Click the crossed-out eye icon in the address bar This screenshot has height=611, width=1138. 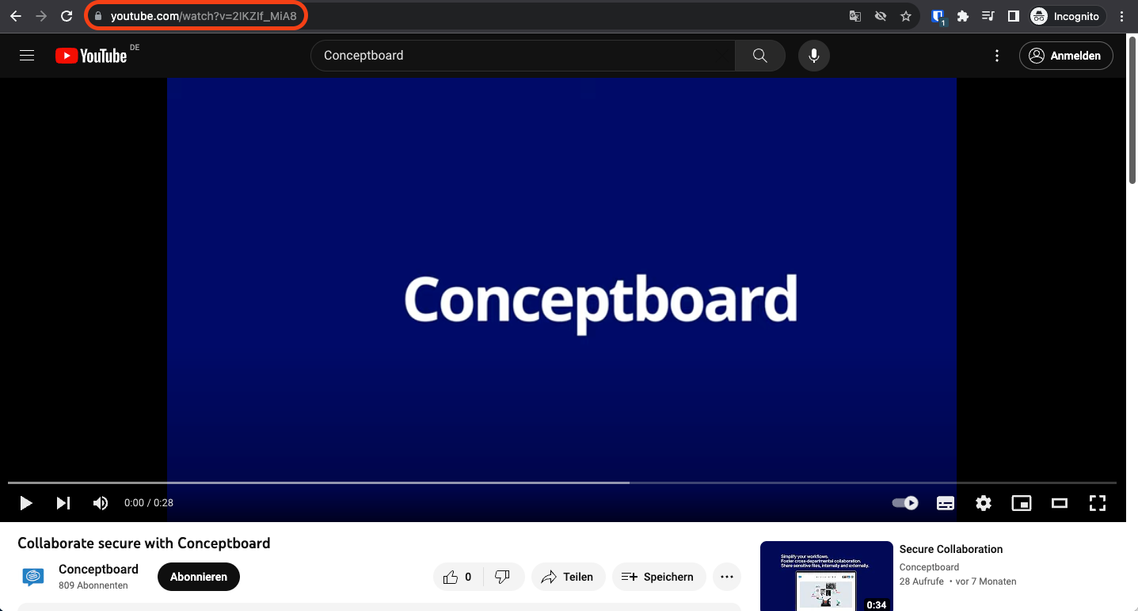880,16
